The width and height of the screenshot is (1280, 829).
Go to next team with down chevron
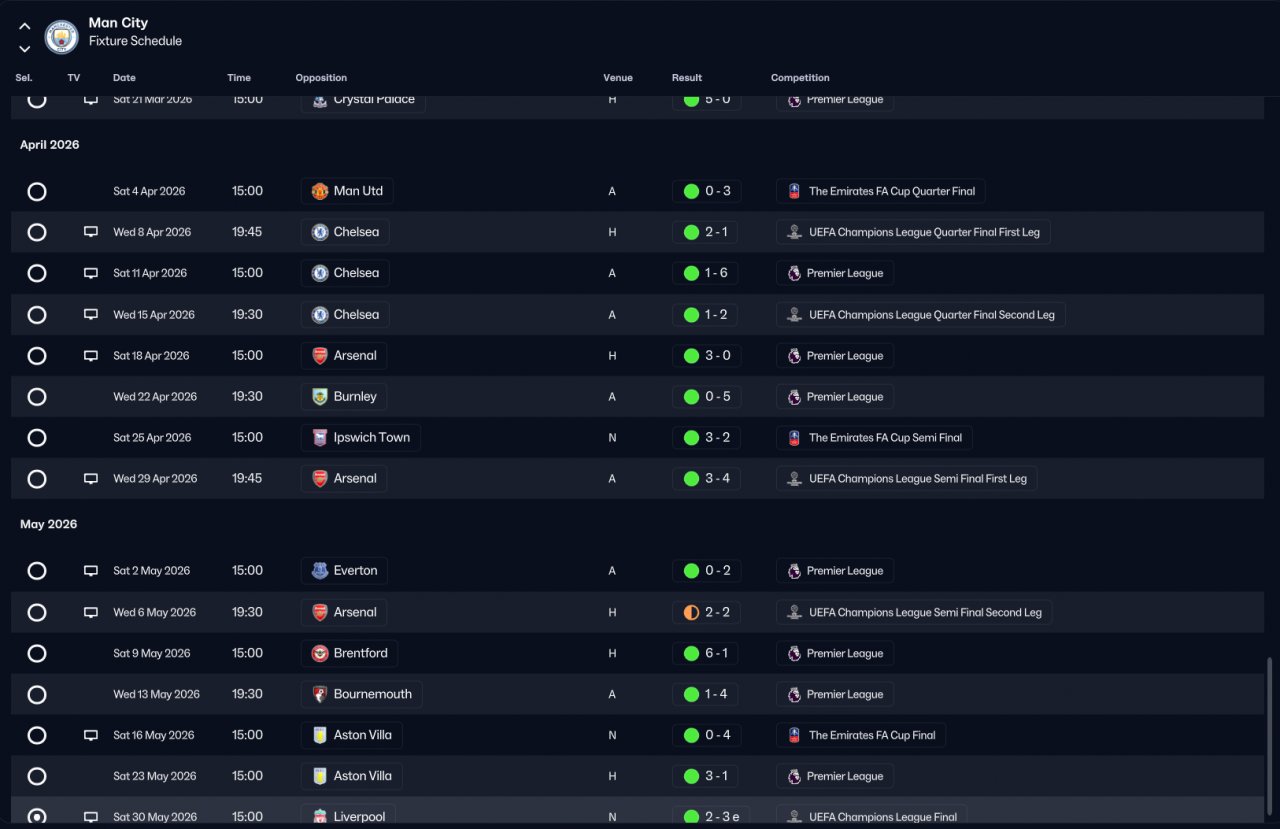[25, 48]
